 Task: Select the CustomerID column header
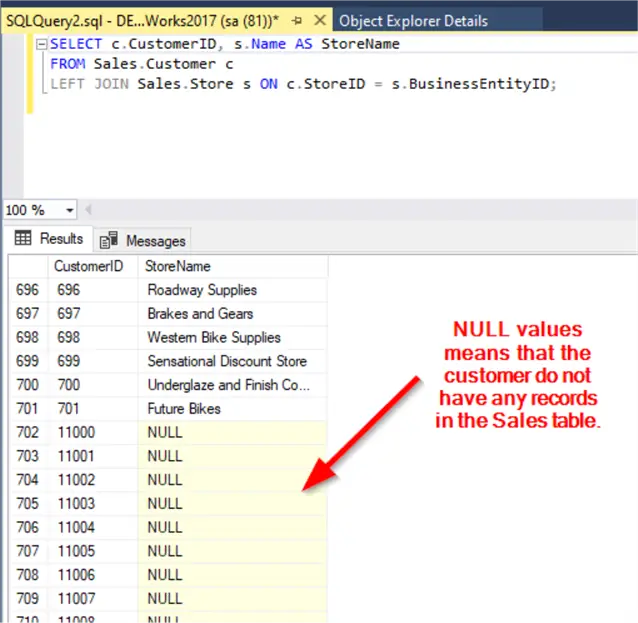(88, 266)
